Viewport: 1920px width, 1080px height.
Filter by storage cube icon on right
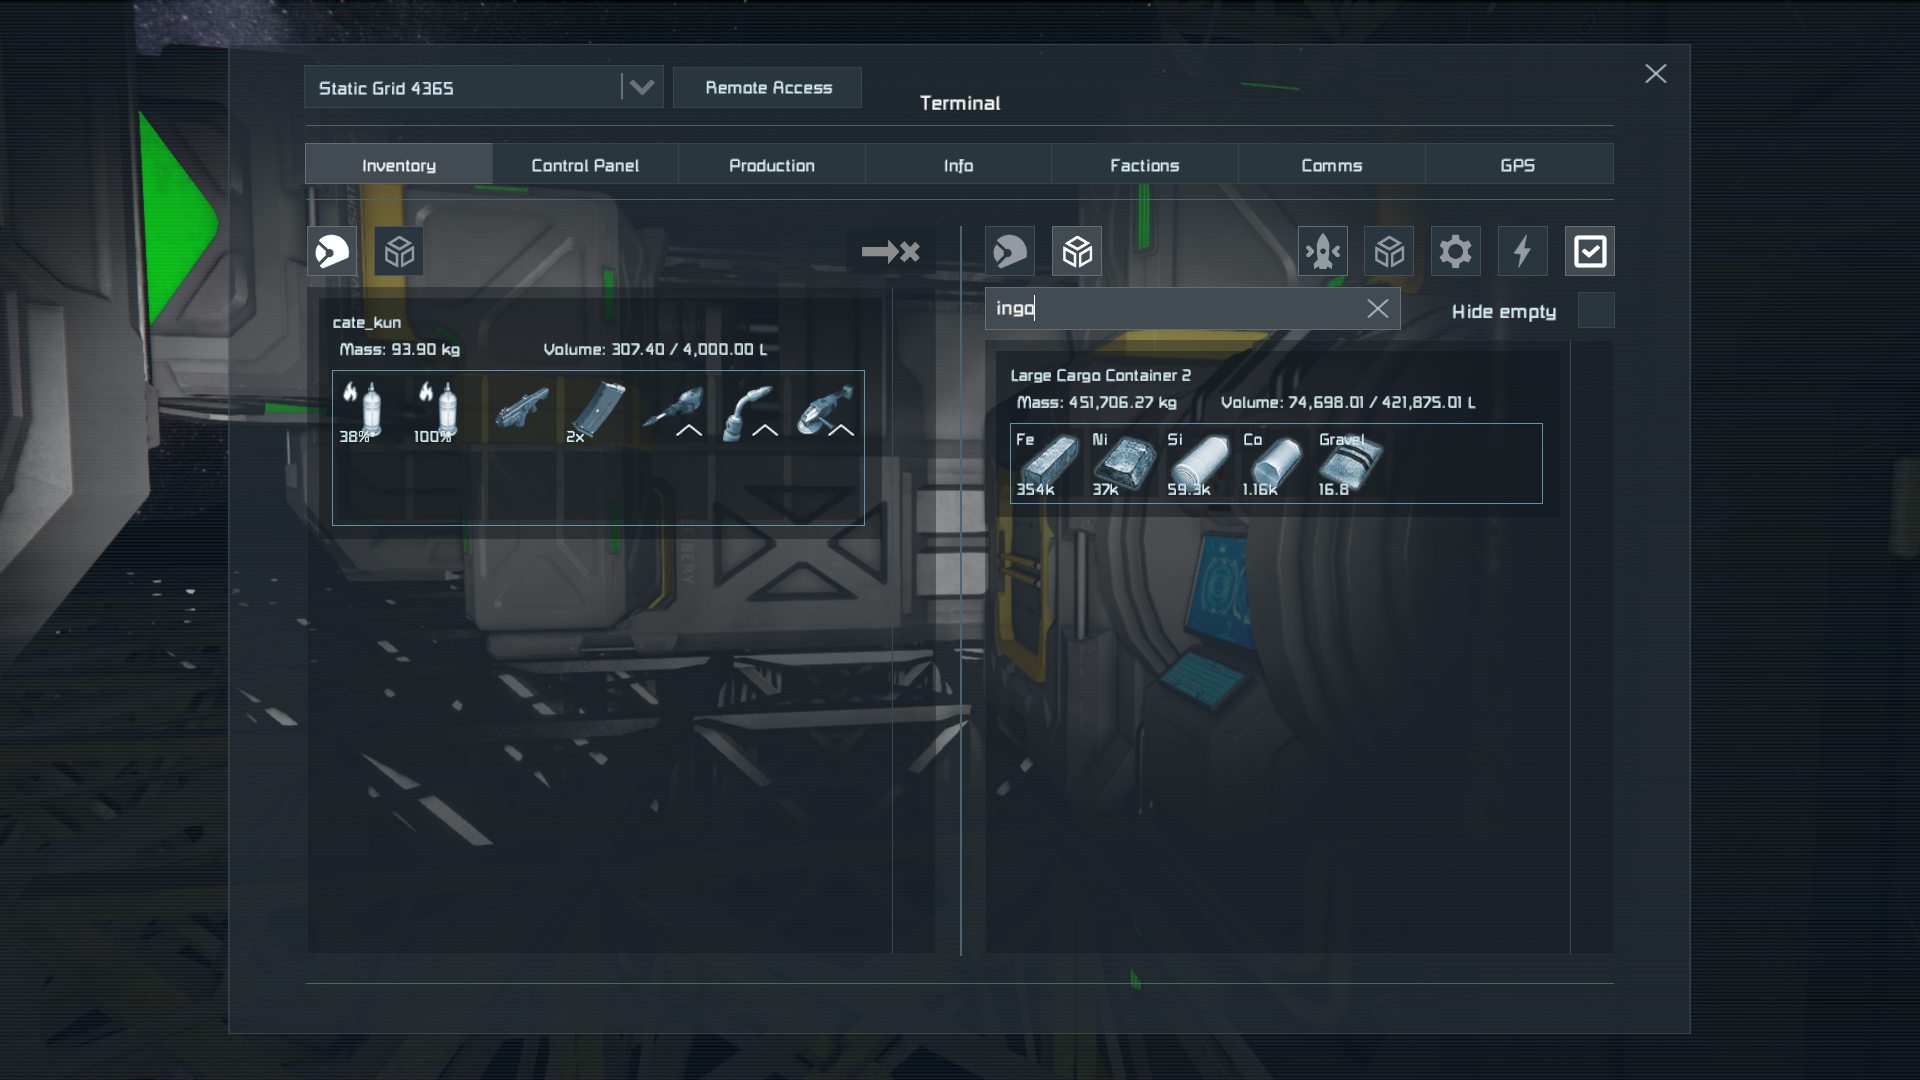click(1389, 251)
